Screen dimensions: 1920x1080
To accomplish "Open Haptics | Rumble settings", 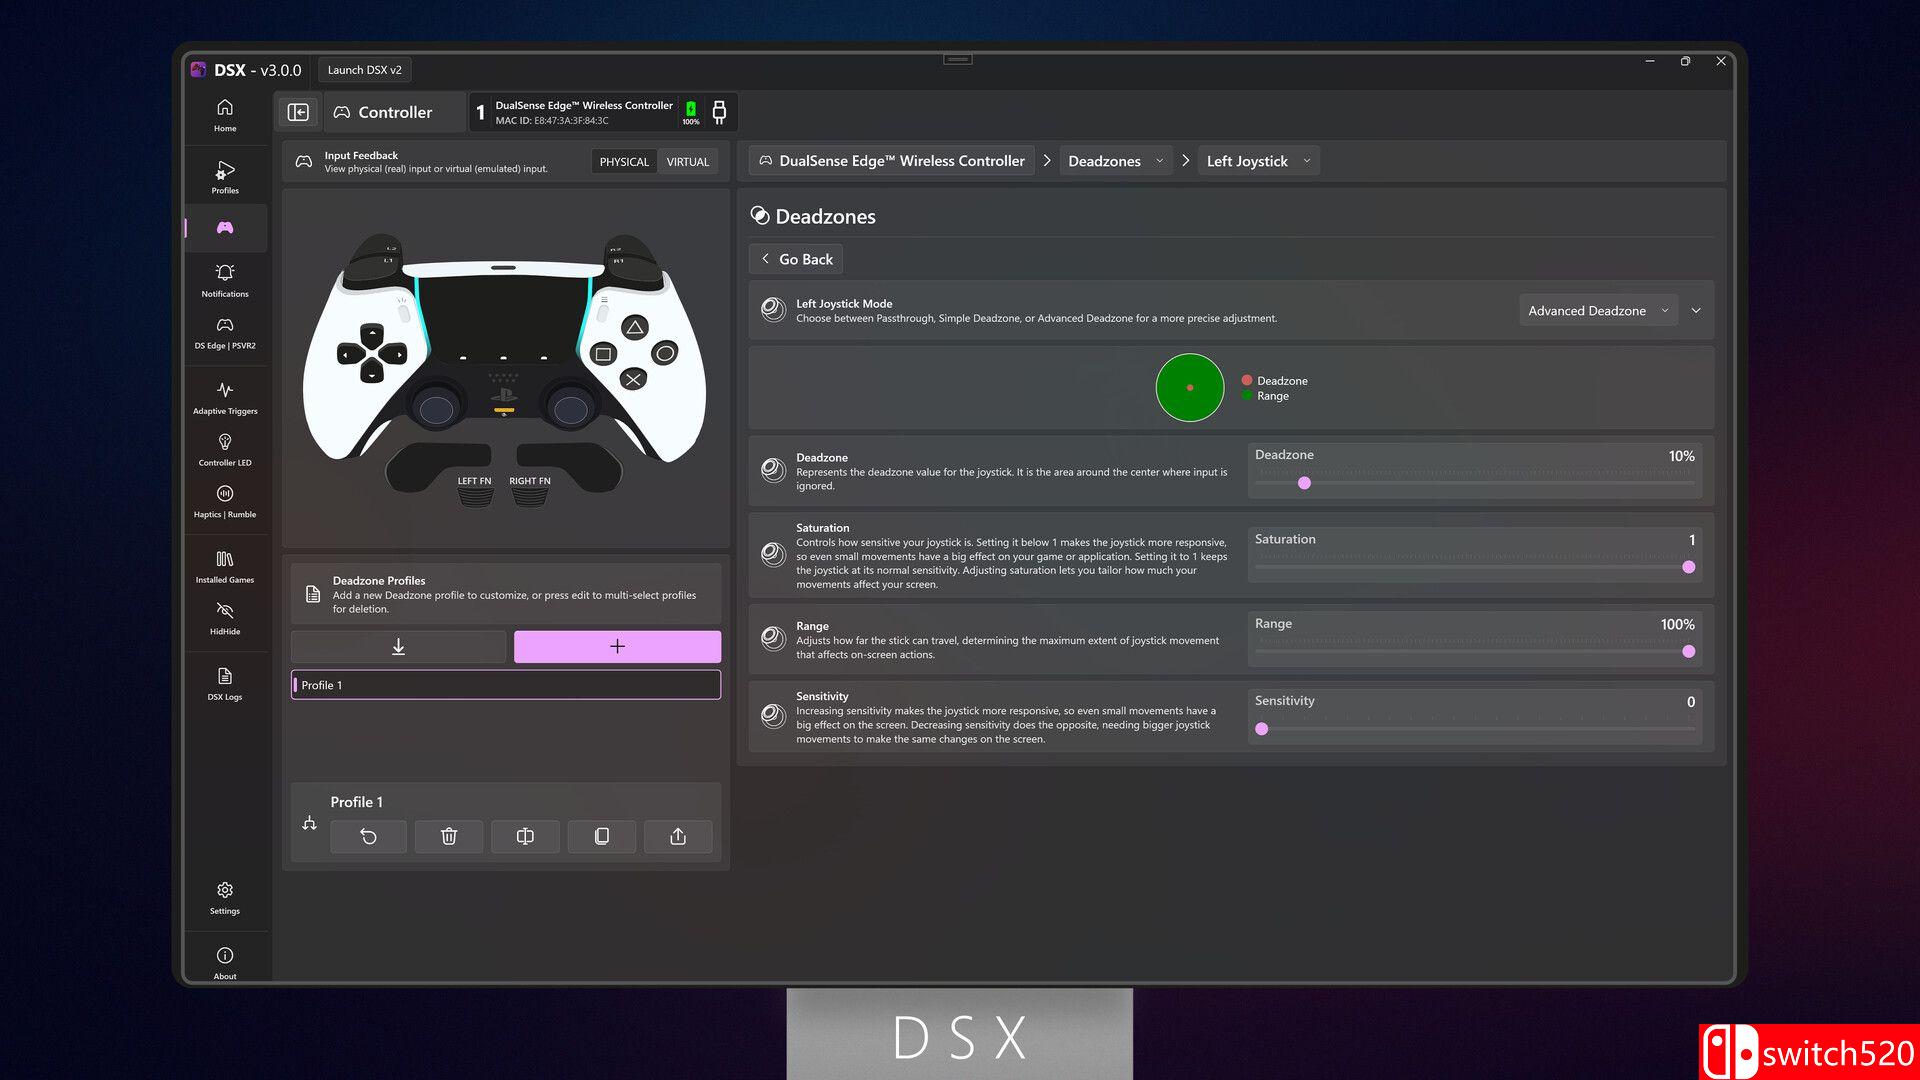I will click(x=225, y=500).
